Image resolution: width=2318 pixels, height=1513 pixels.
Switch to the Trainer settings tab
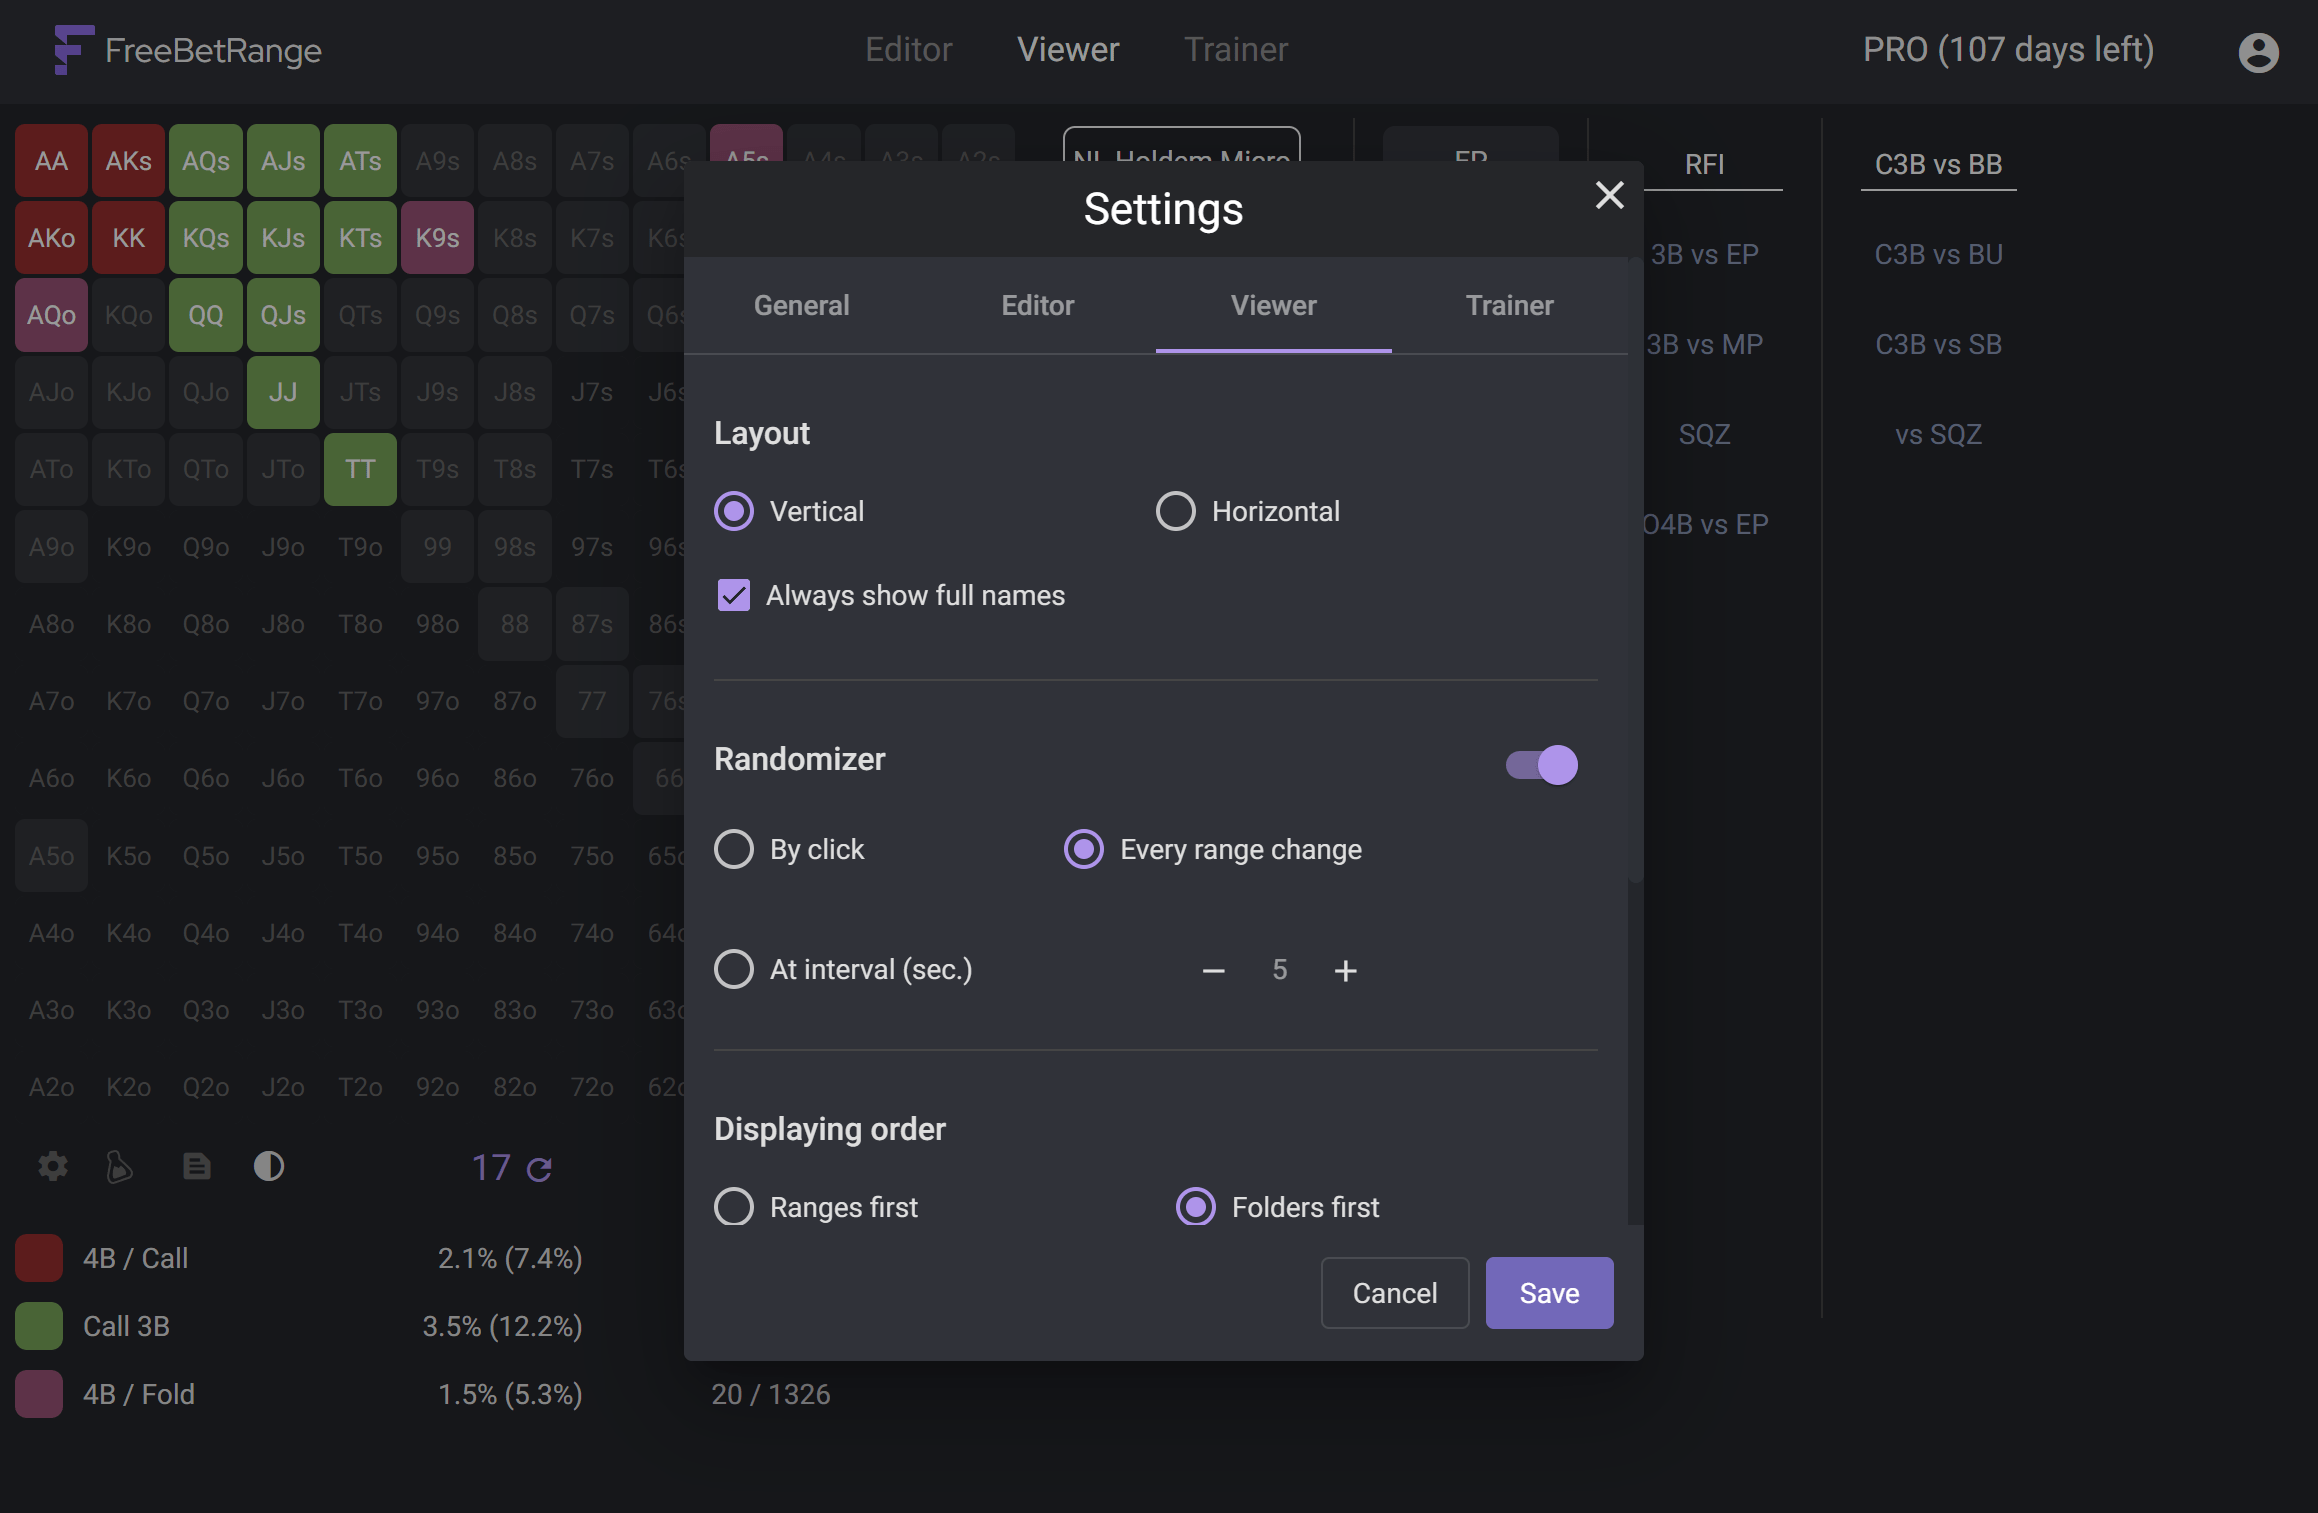tap(1509, 305)
